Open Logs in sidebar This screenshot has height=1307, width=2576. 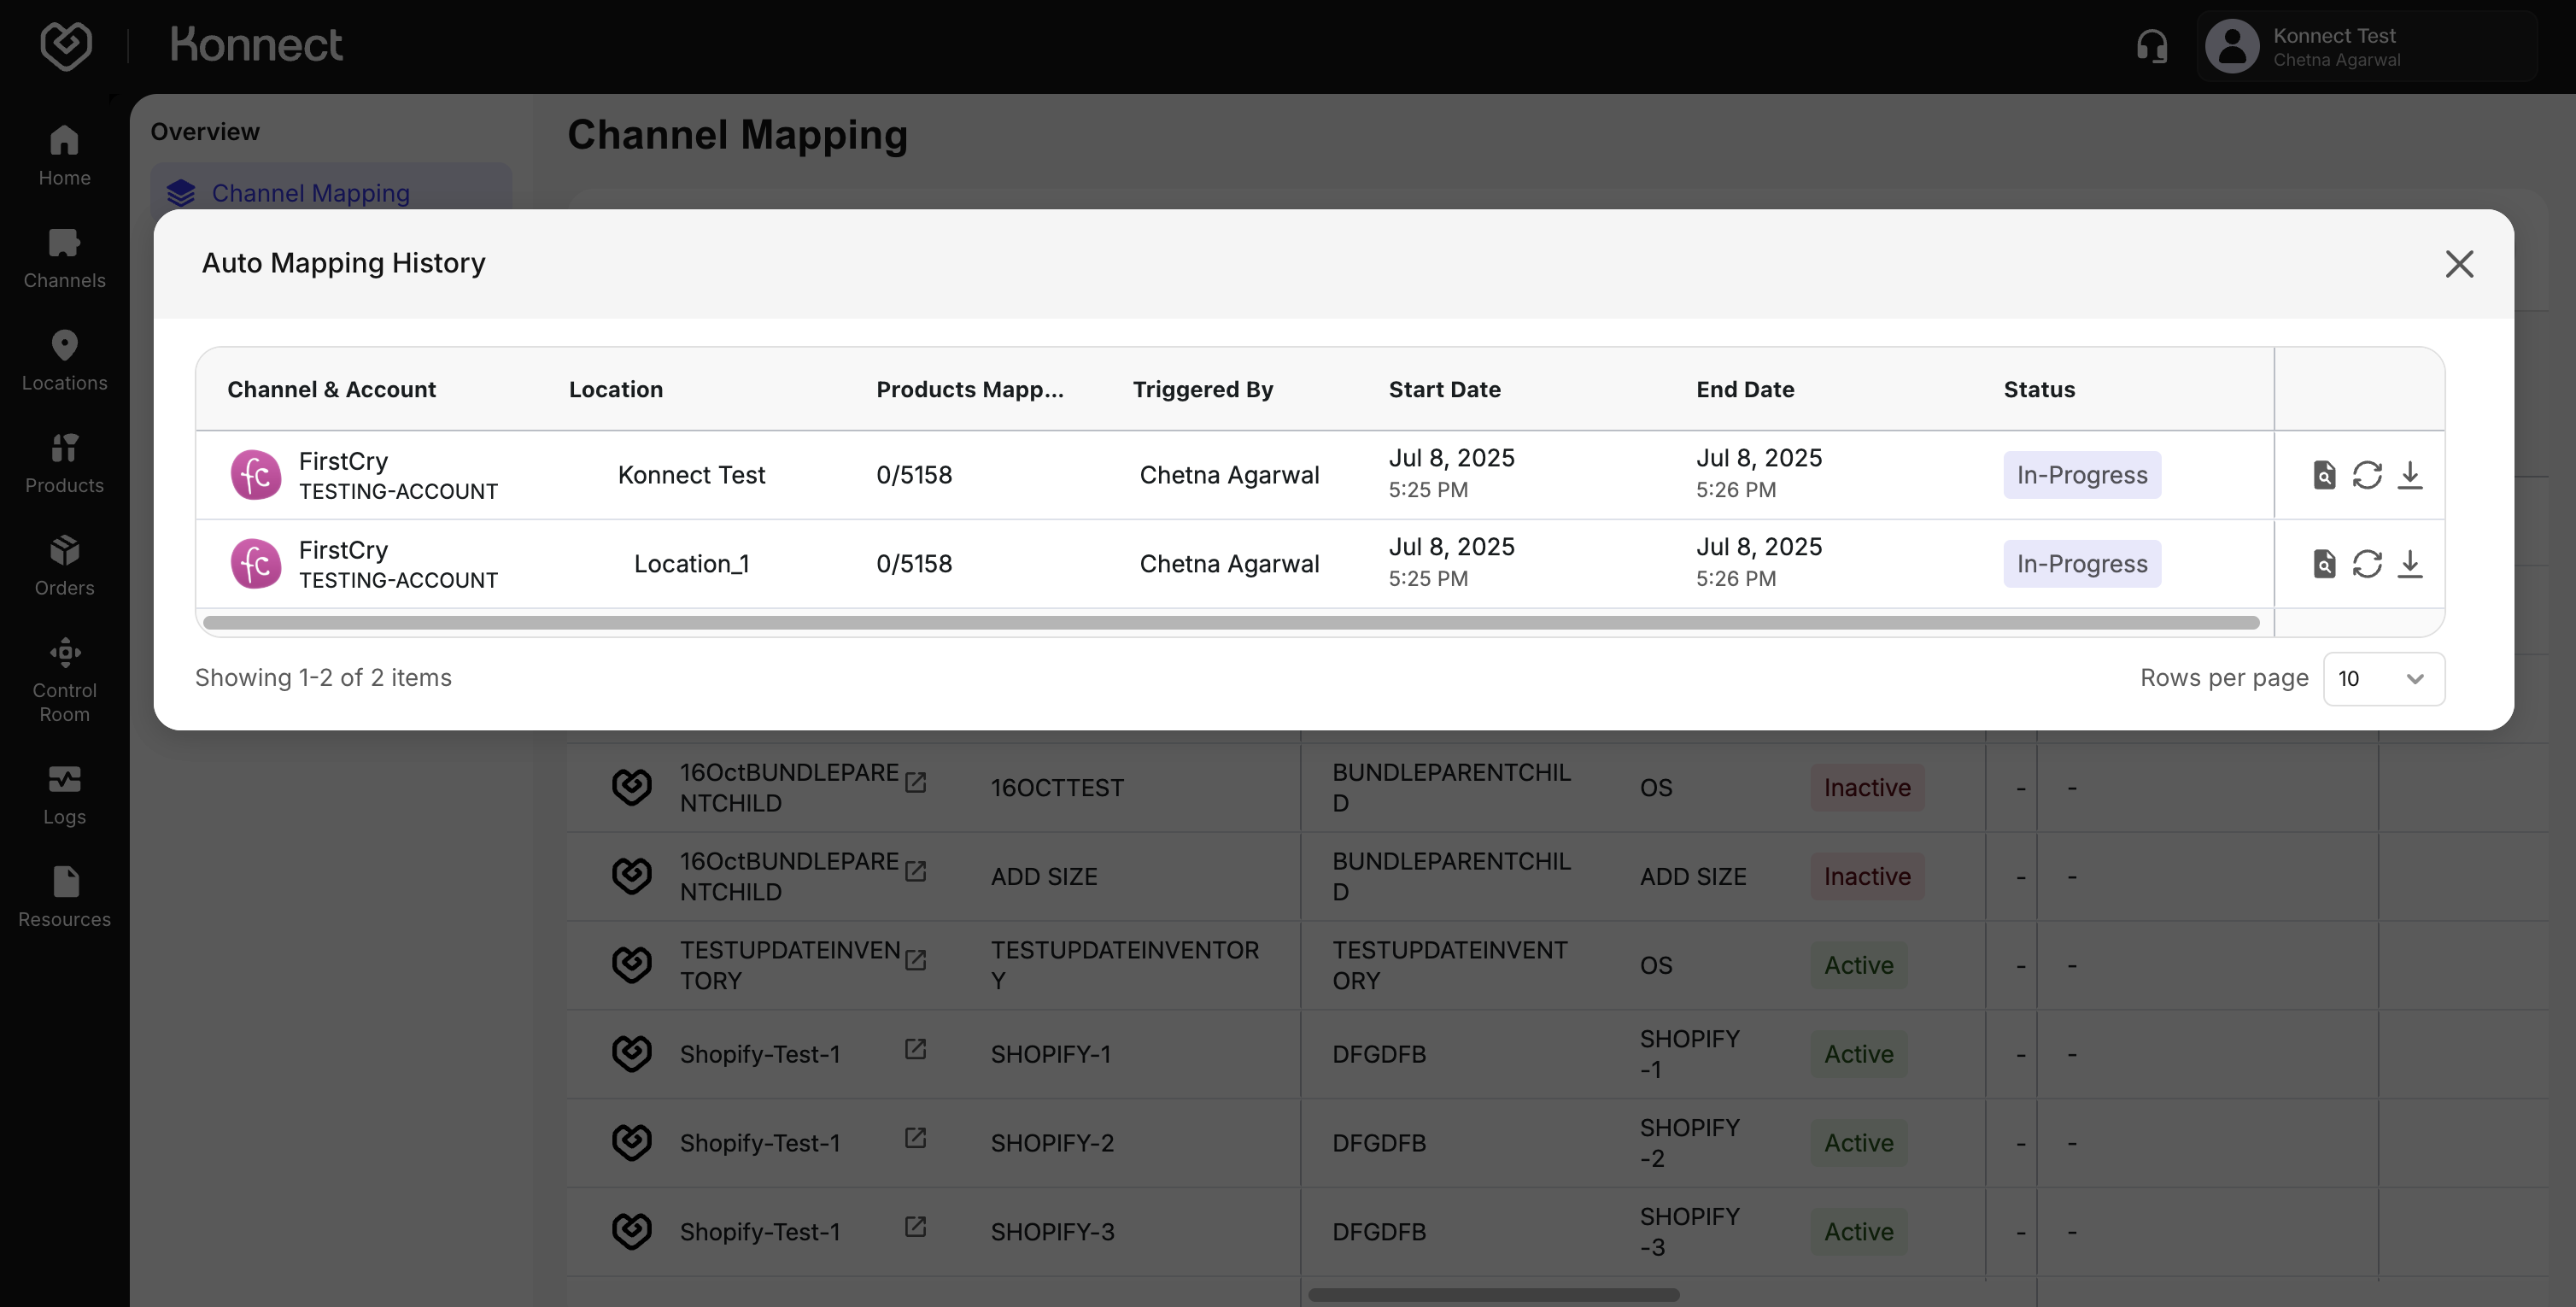point(64,796)
